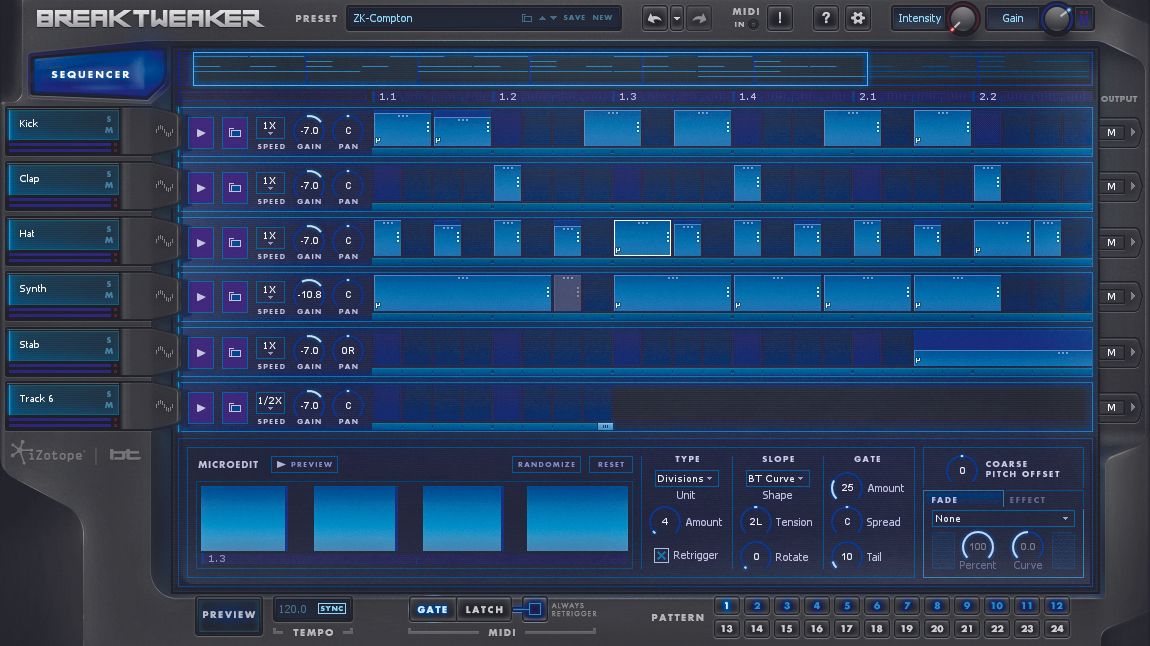The image size is (1150, 646).
Task: Click the undo arrow icon
Action: coord(654,18)
